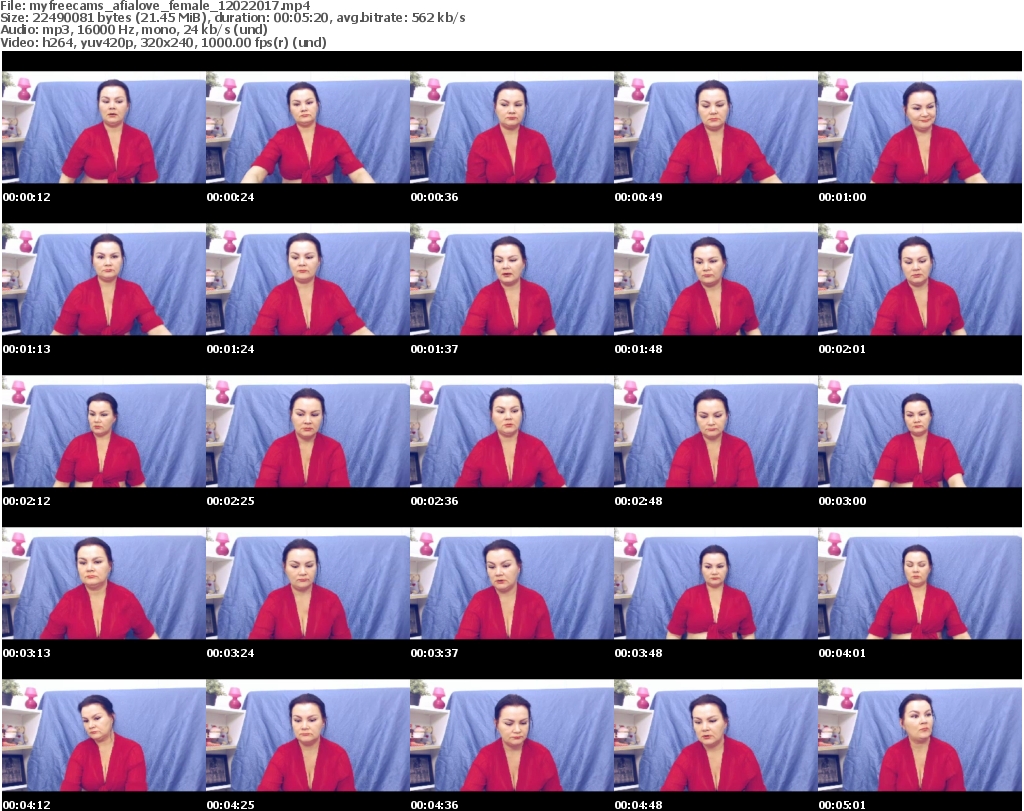
Task: Select the thumbnail frame at 00:01:48
Action: pos(716,279)
